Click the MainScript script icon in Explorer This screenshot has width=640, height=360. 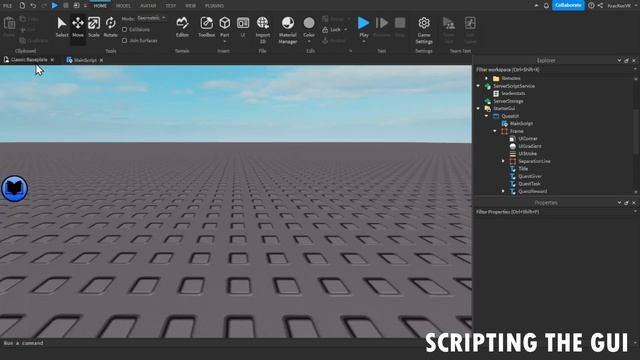pos(504,123)
